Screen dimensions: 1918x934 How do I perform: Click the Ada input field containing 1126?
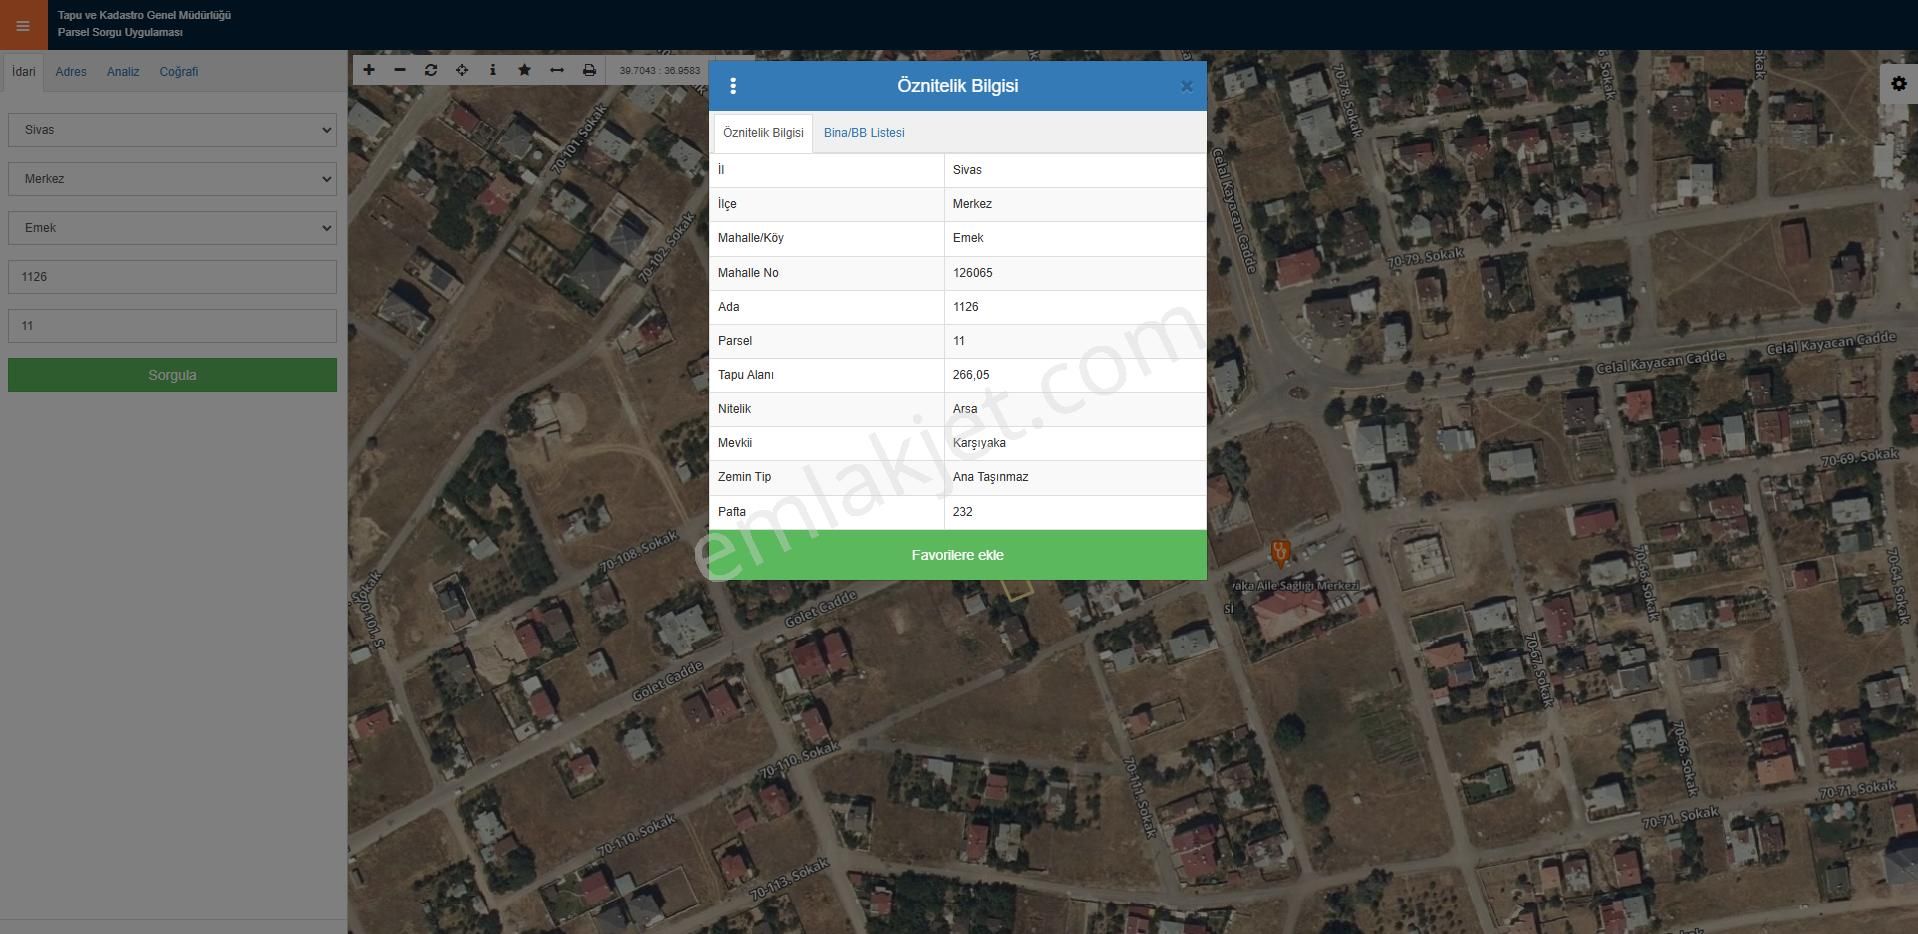[172, 277]
